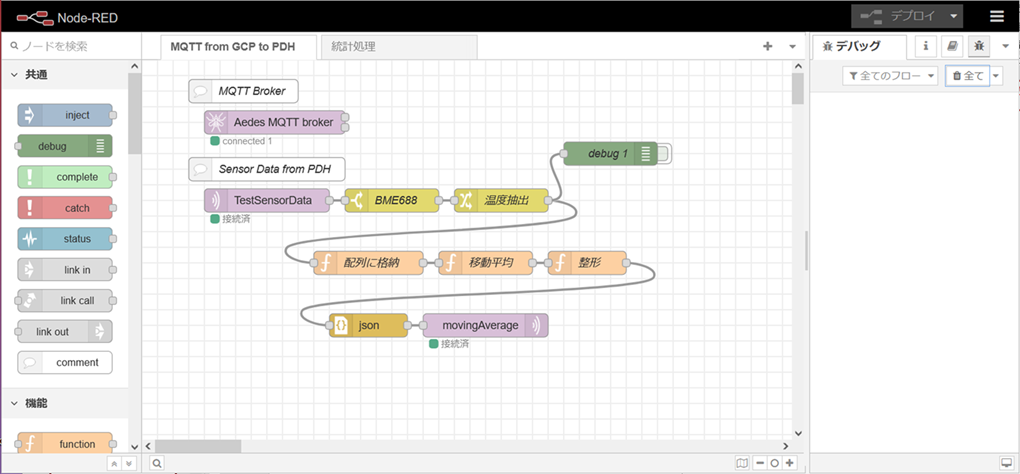Screen dimensions: 1020x474
Task: Open the デプロイ dropdown arrow
Action: pyautogui.click(x=955, y=16)
